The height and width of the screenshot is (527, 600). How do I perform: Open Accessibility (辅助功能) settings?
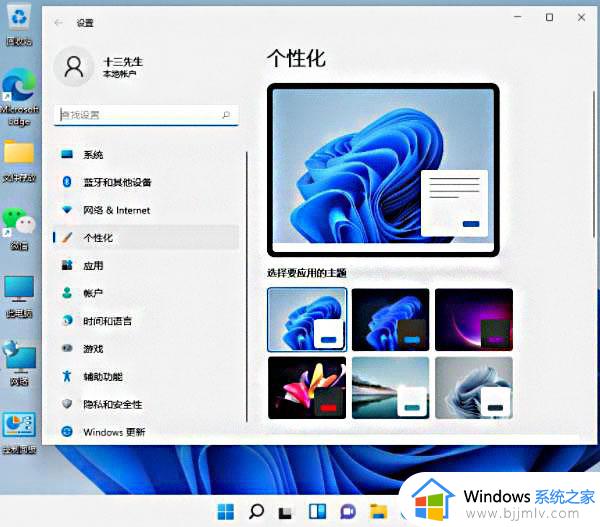(x=145, y=377)
